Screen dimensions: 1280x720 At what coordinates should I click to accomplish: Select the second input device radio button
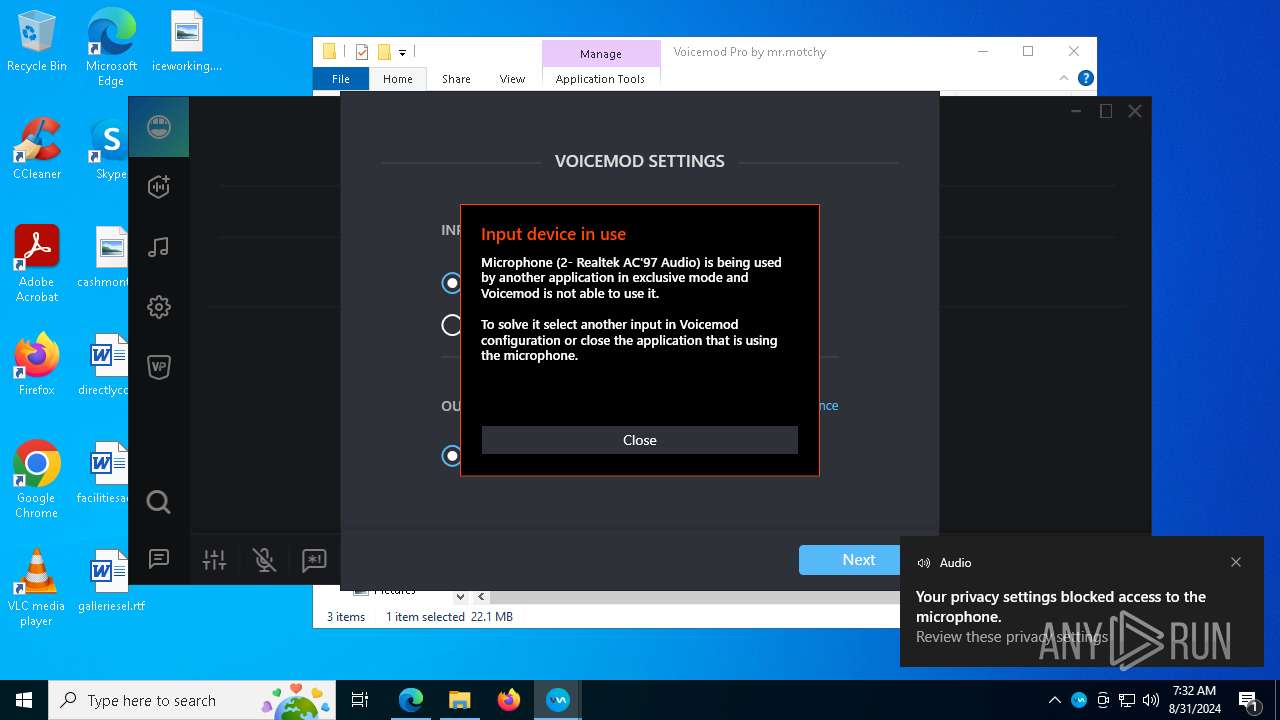click(x=452, y=325)
